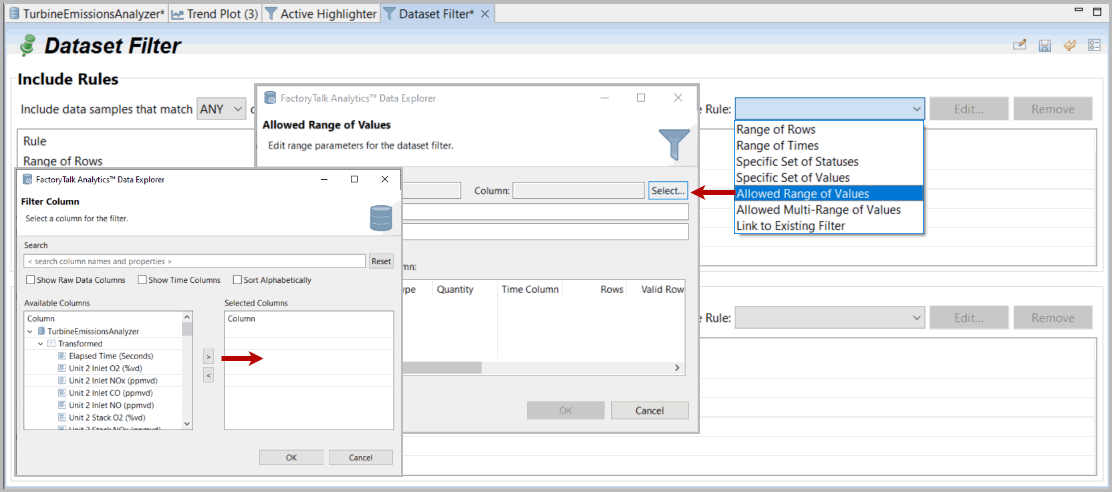1112x492 pixels.
Task: Click the remove-column '<' arrow button
Action: pyautogui.click(x=208, y=375)
